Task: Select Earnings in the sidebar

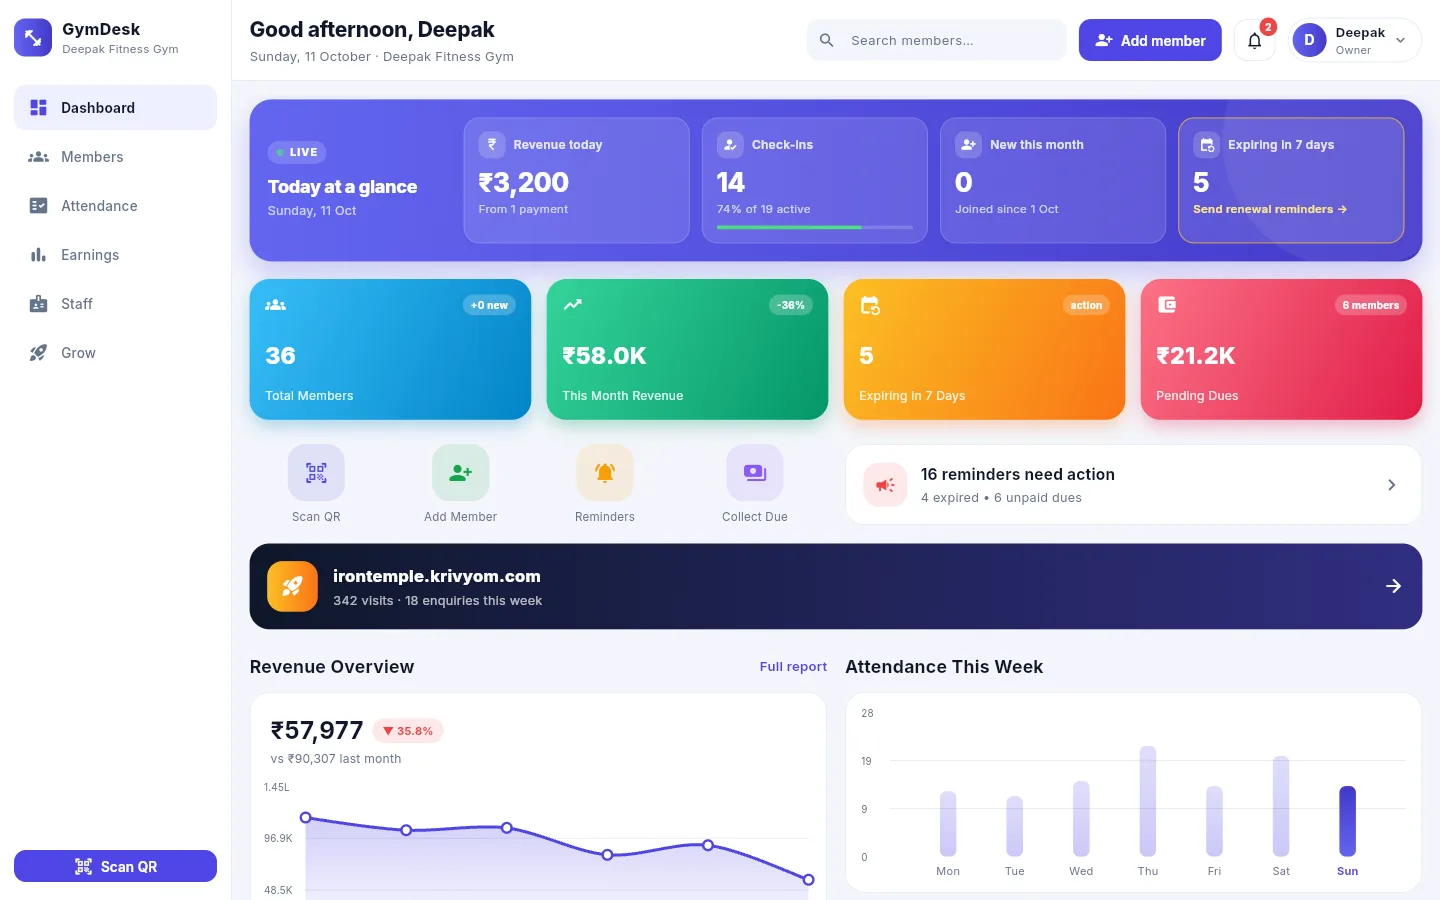Action: point(115,254)
